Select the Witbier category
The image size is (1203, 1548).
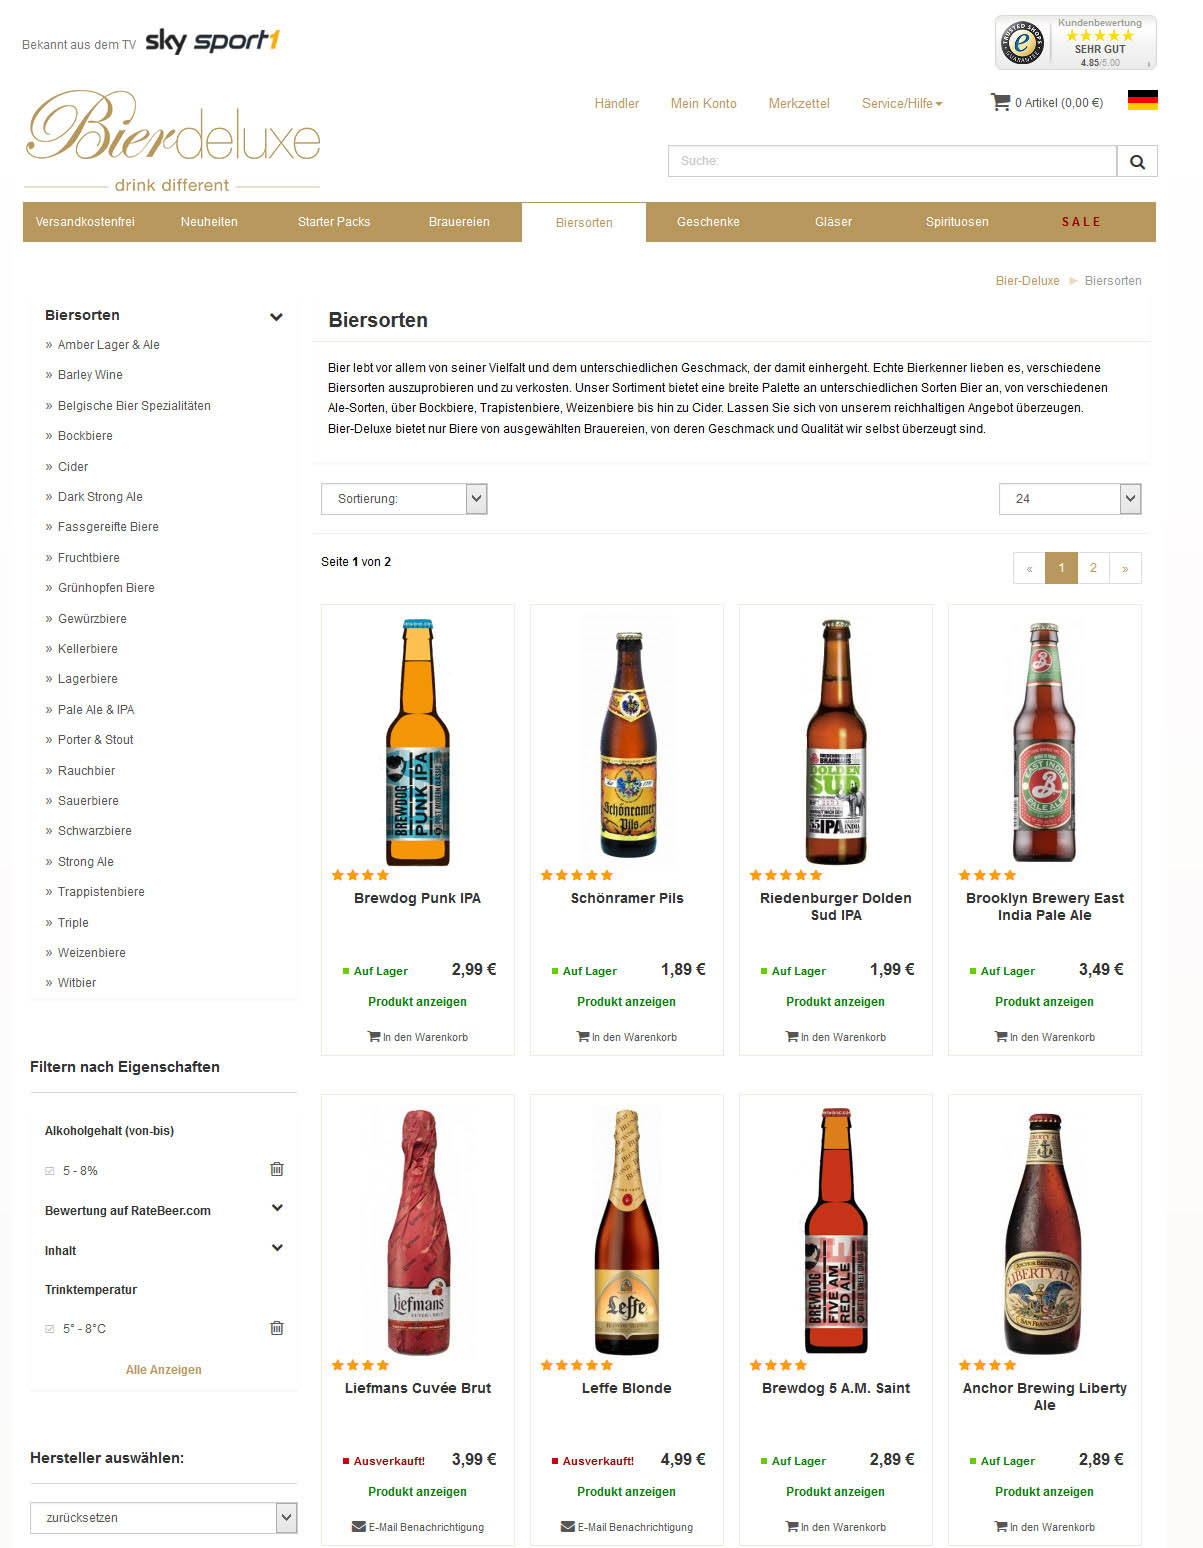[x=77, y=983]
